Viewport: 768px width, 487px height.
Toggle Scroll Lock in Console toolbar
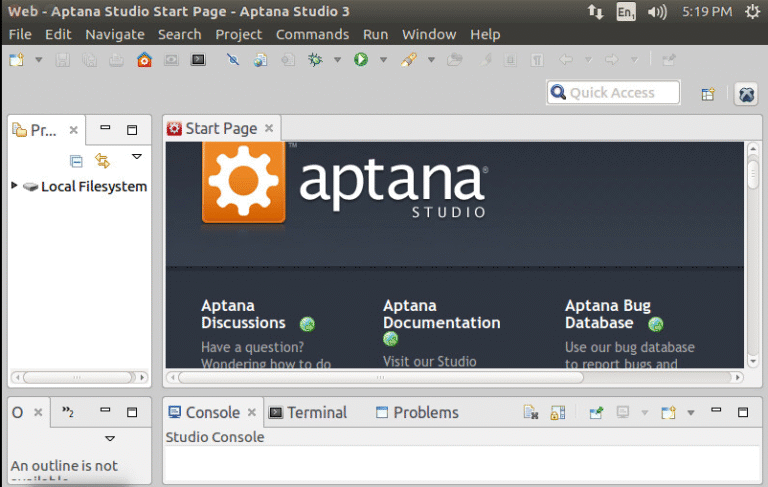click(x=558, y=413)
